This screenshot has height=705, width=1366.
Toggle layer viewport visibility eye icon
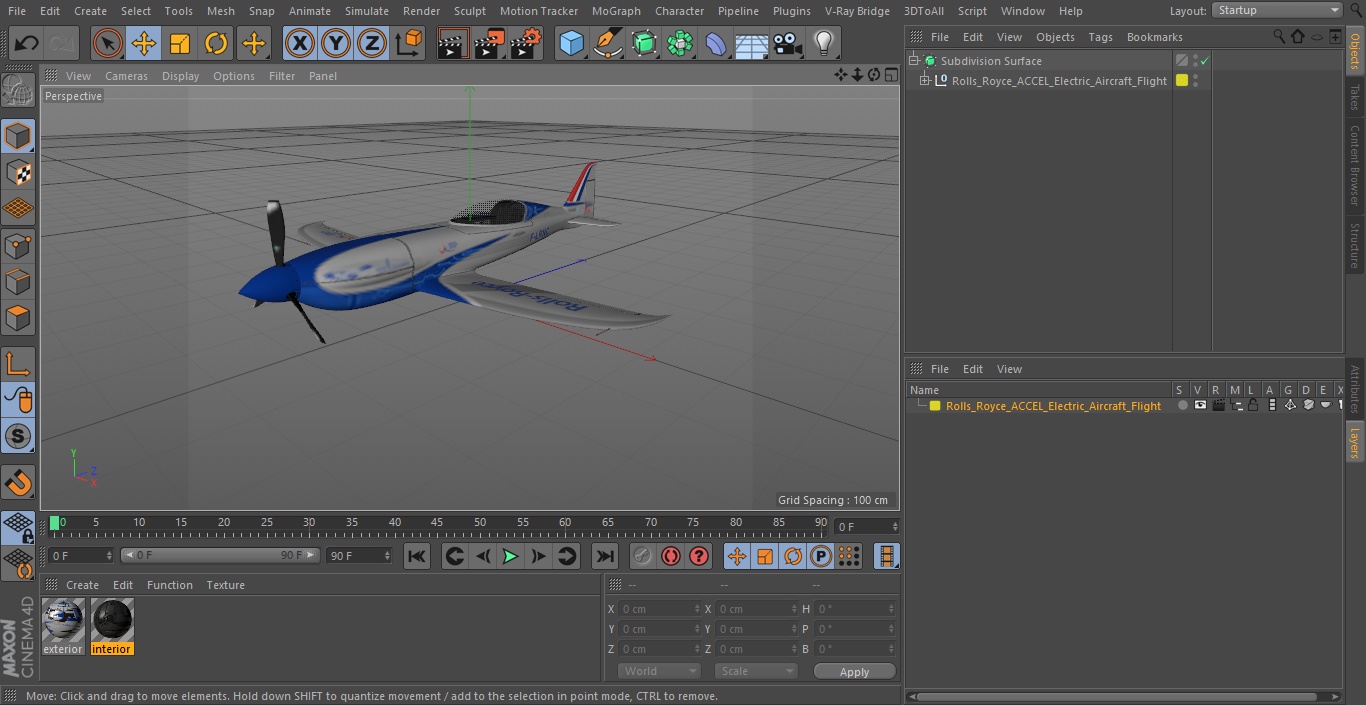pyautogui.click(x=1199, y=406)
